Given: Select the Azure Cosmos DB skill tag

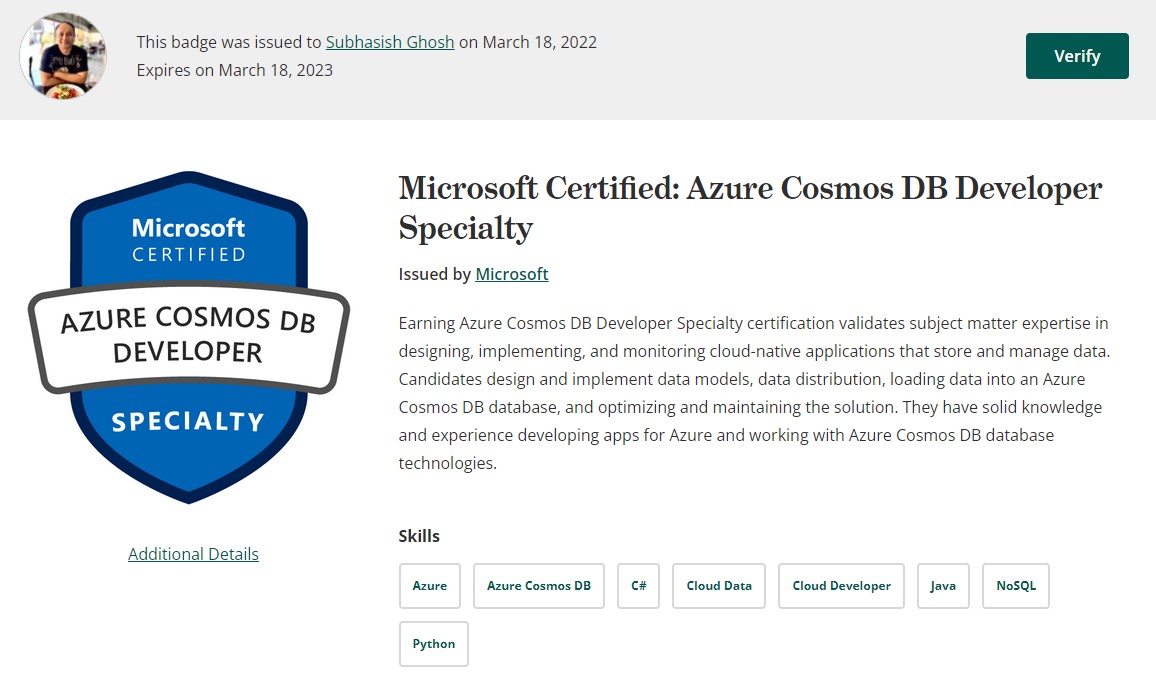Looking at the screenshot, I should (539, 586).
